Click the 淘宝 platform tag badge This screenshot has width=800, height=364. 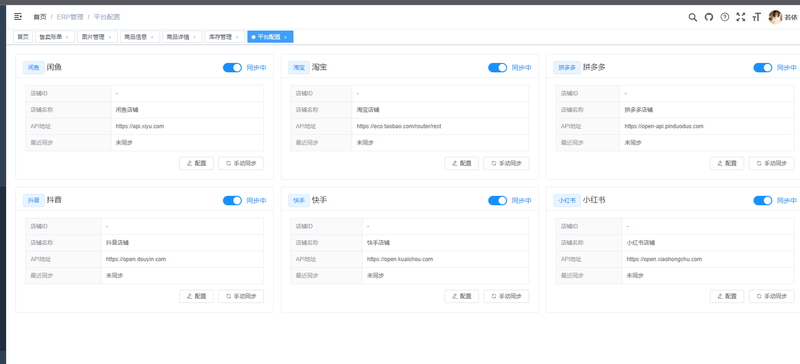(299, 67)
